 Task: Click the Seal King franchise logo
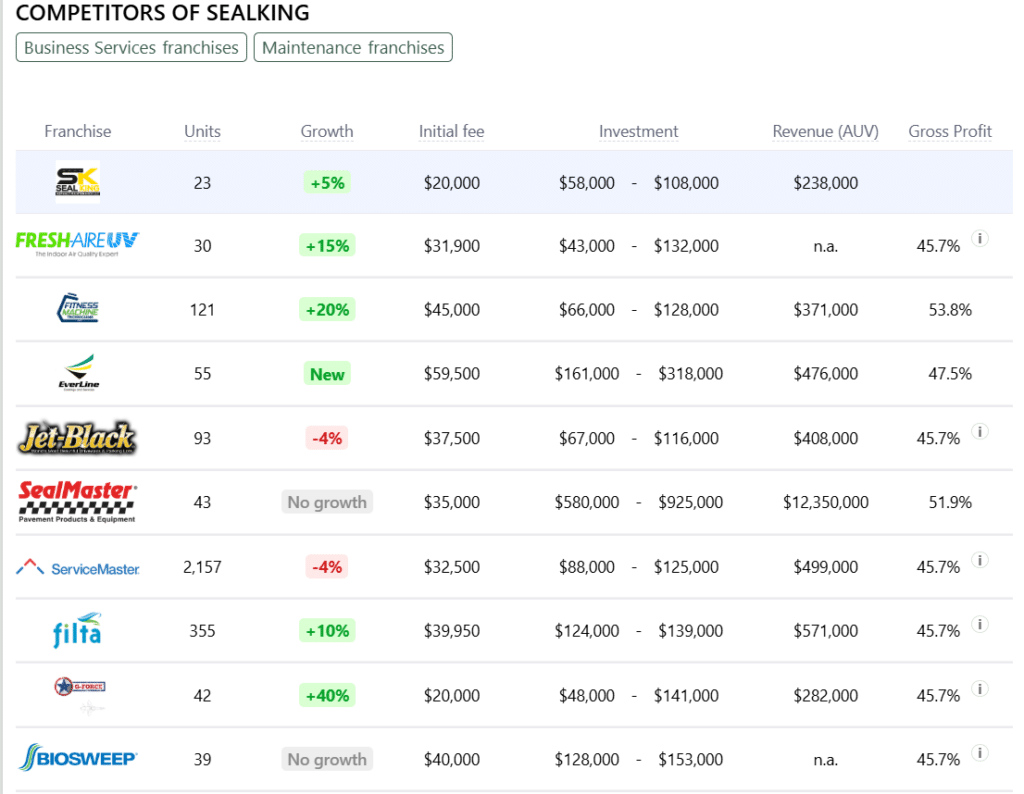[x=78, y=182]
